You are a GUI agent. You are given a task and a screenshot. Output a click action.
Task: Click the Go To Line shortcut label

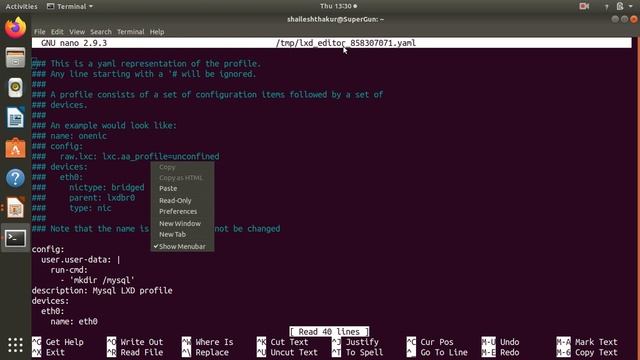pos(437,352)
